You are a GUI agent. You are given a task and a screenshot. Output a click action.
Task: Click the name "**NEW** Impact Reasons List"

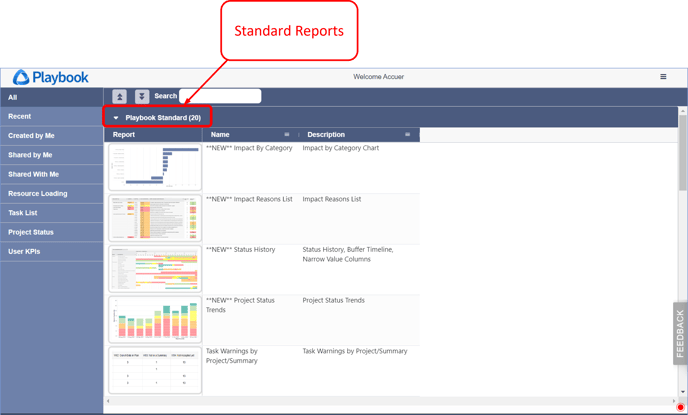pyautogui.click(x=249, y=199)
